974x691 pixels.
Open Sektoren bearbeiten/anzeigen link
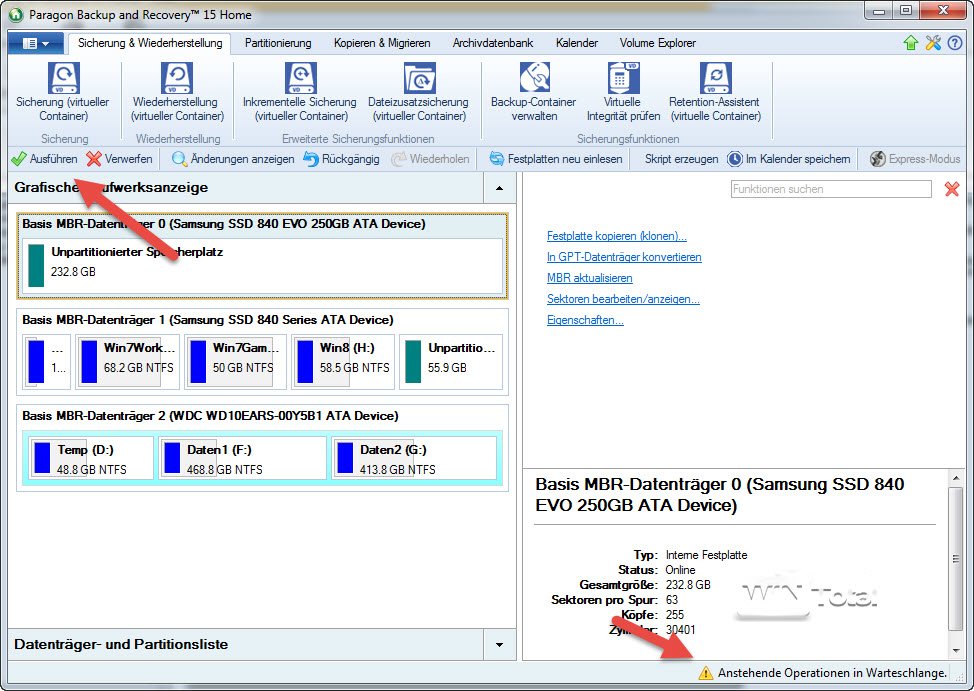coord(623,299)
